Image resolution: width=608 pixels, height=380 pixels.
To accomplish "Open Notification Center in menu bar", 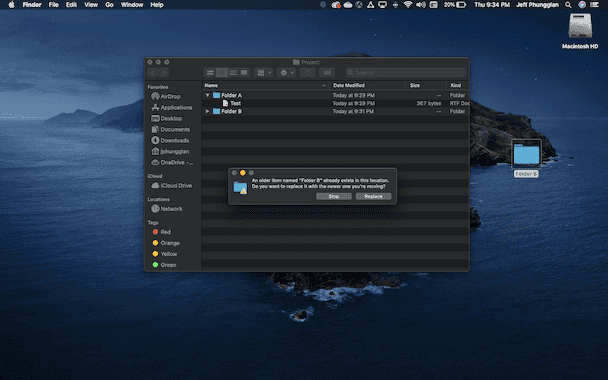I will point(594,5).
